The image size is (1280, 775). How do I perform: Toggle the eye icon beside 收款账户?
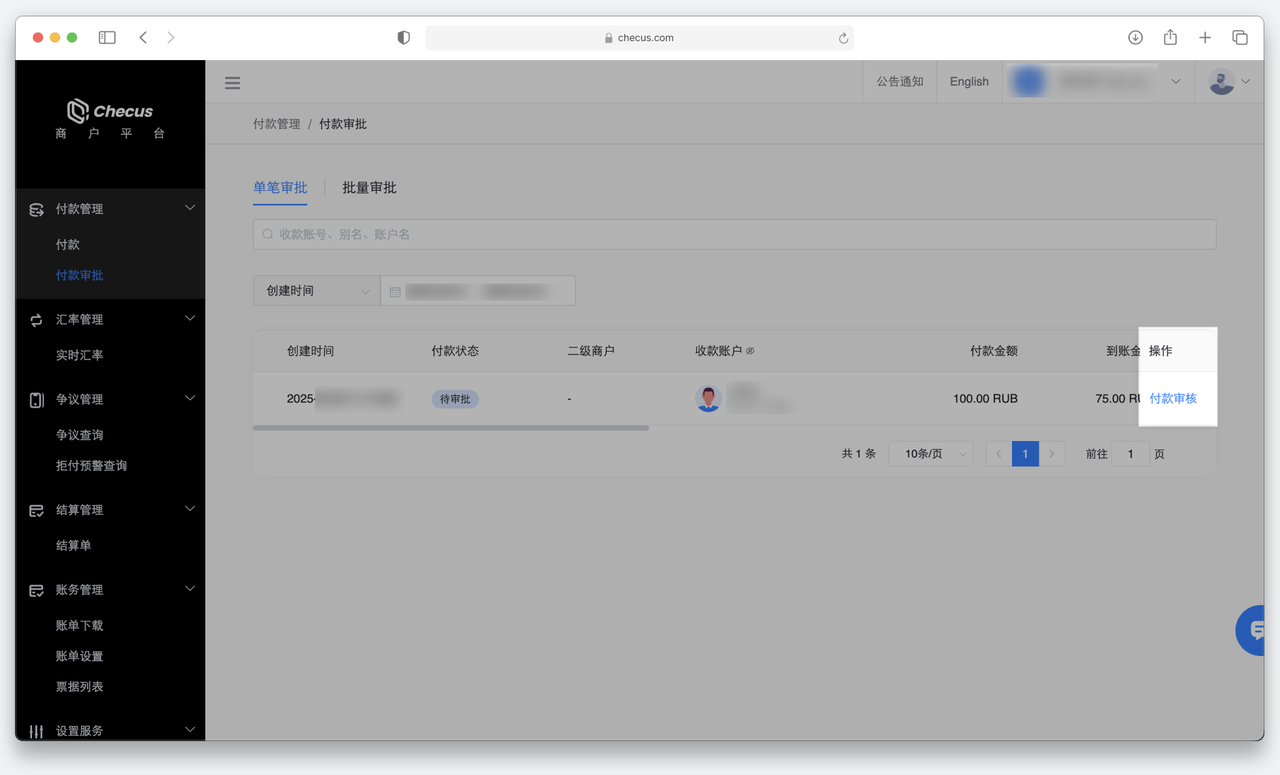[x=750, y=351]
